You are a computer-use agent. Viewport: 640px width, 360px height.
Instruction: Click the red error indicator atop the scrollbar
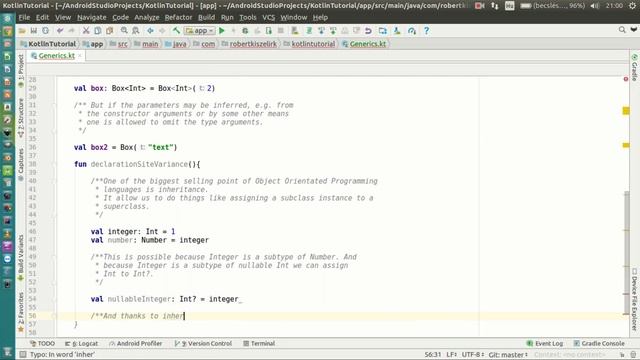tap(626, 79)
